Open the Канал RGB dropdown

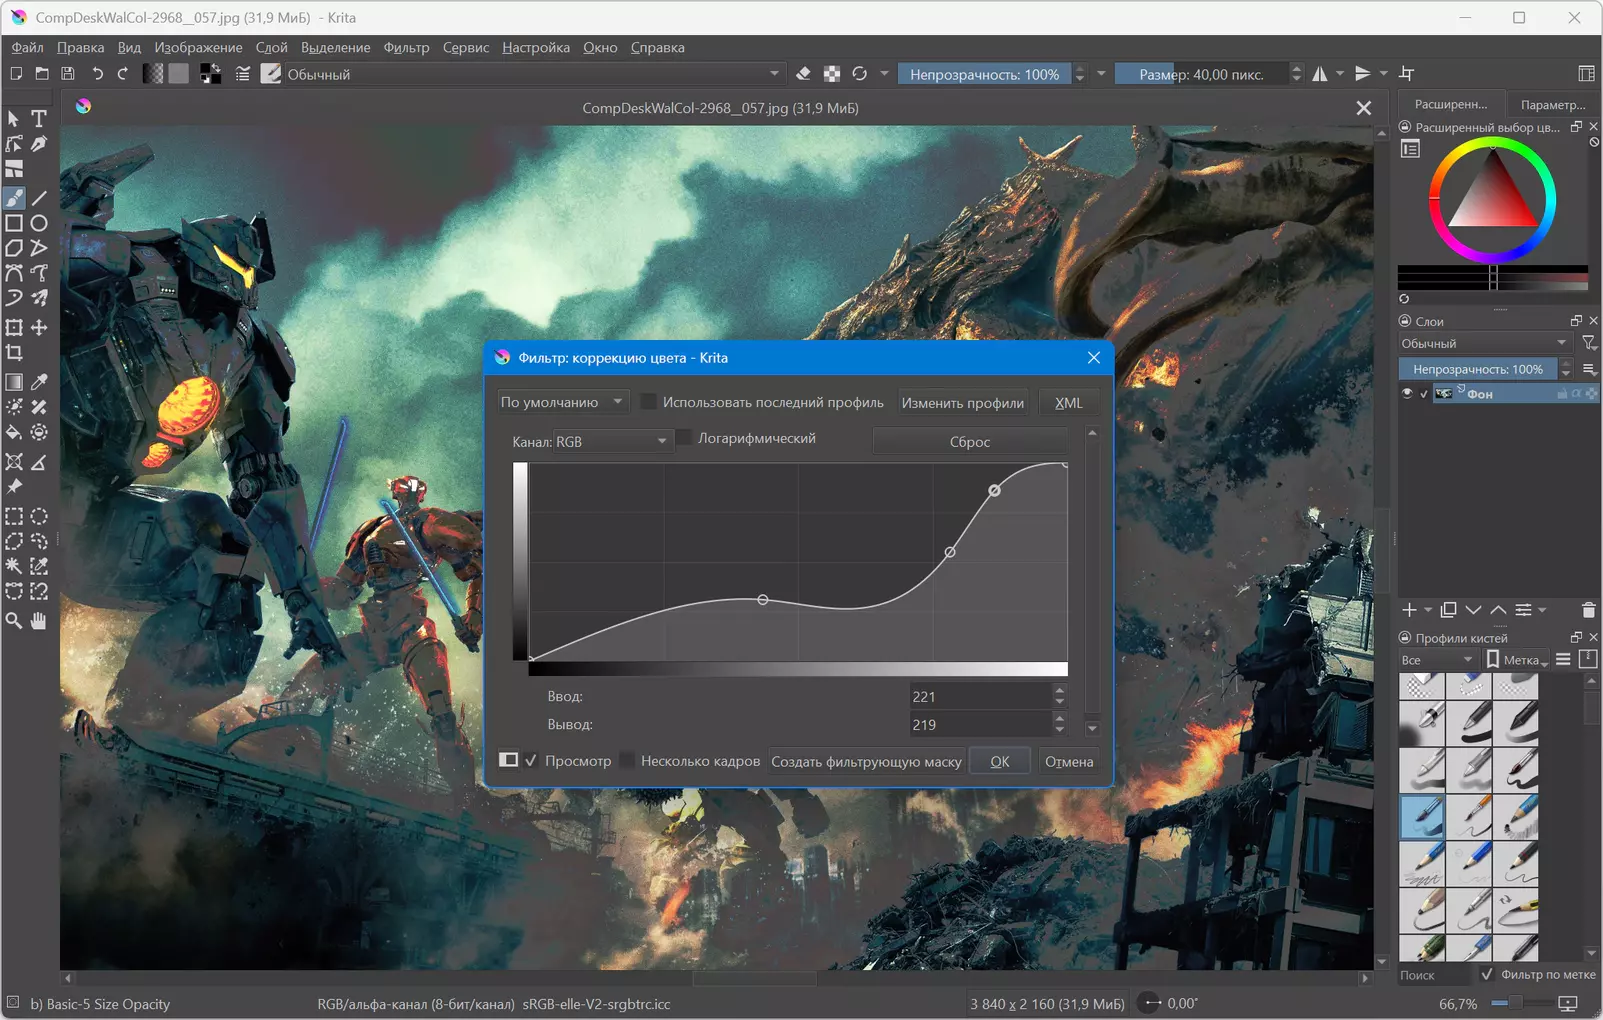(612, 441)
